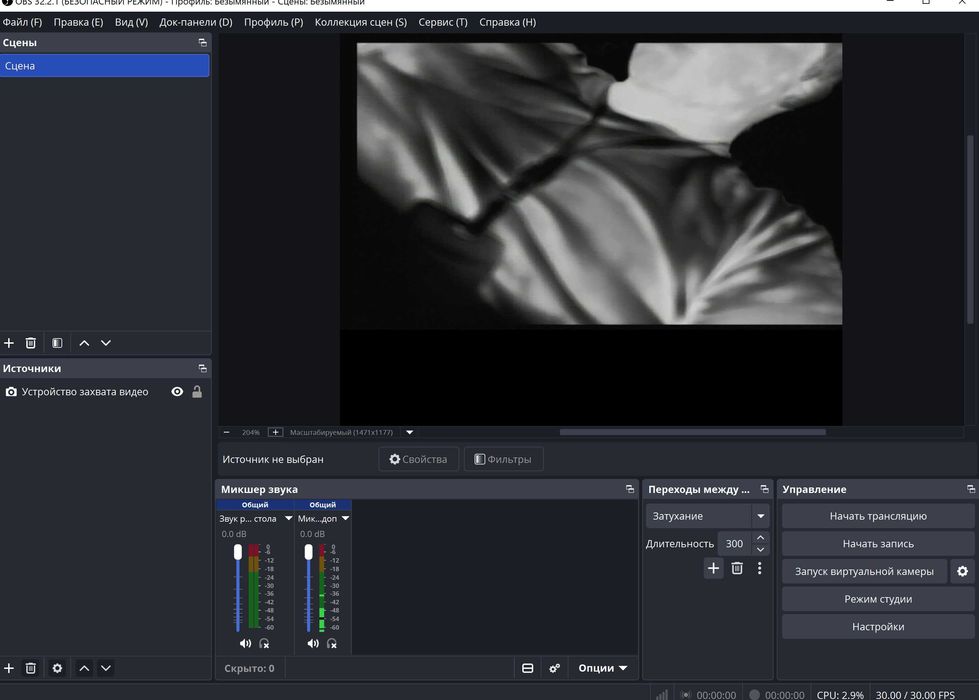Open scene filters icon in Scenes toolbar
979x700 pixels.
click(x=57, y=343)
